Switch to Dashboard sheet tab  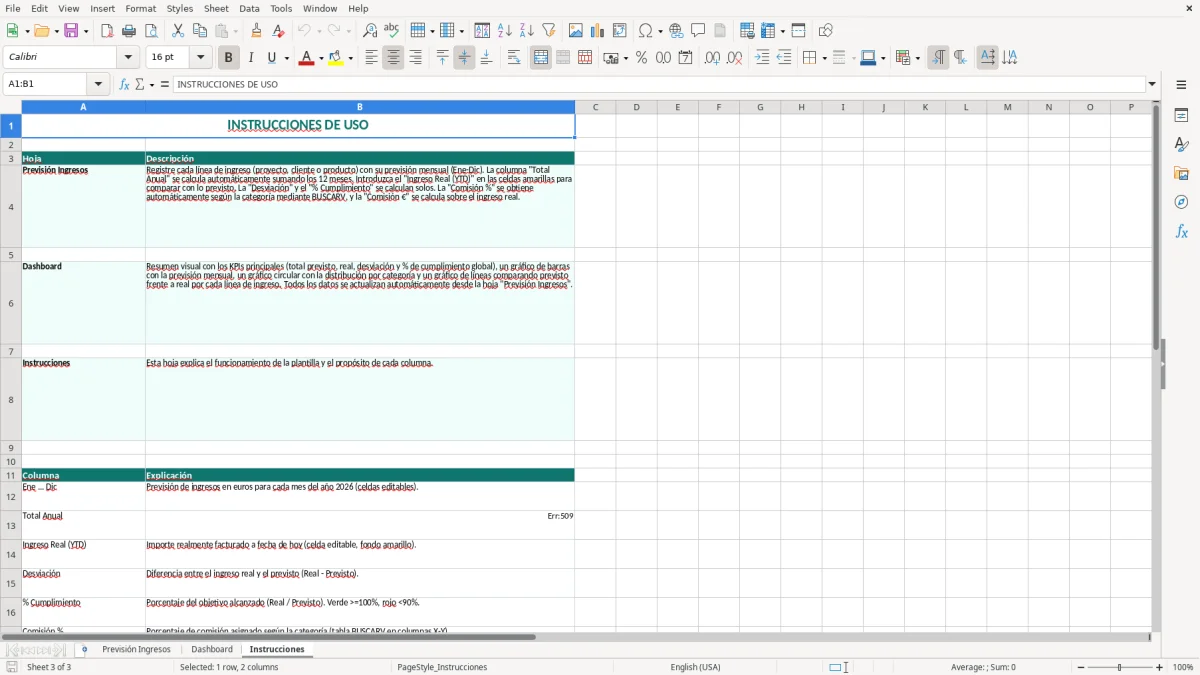point(212,649)
